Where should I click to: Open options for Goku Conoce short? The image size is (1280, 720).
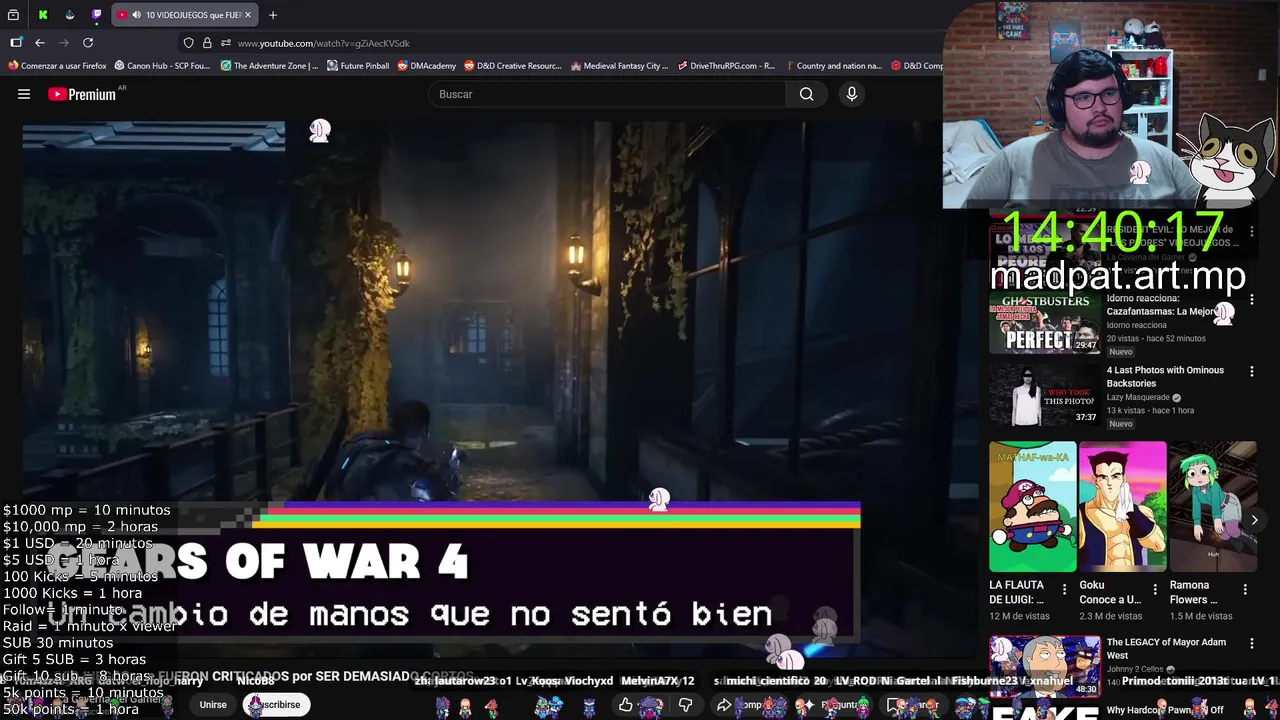click(x=1155, y=590)
